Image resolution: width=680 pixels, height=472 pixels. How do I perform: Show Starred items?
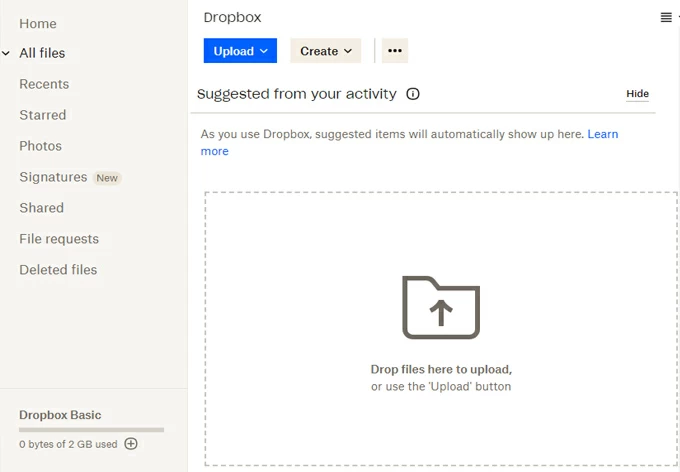(43, 115)
